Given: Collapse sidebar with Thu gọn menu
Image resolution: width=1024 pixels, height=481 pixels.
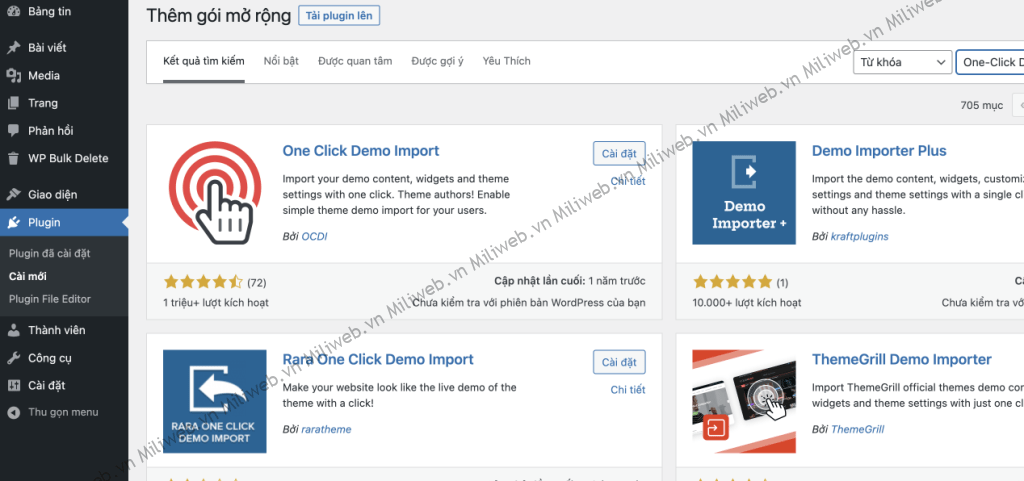Looking at the screenshot, I should coord(64,412).
